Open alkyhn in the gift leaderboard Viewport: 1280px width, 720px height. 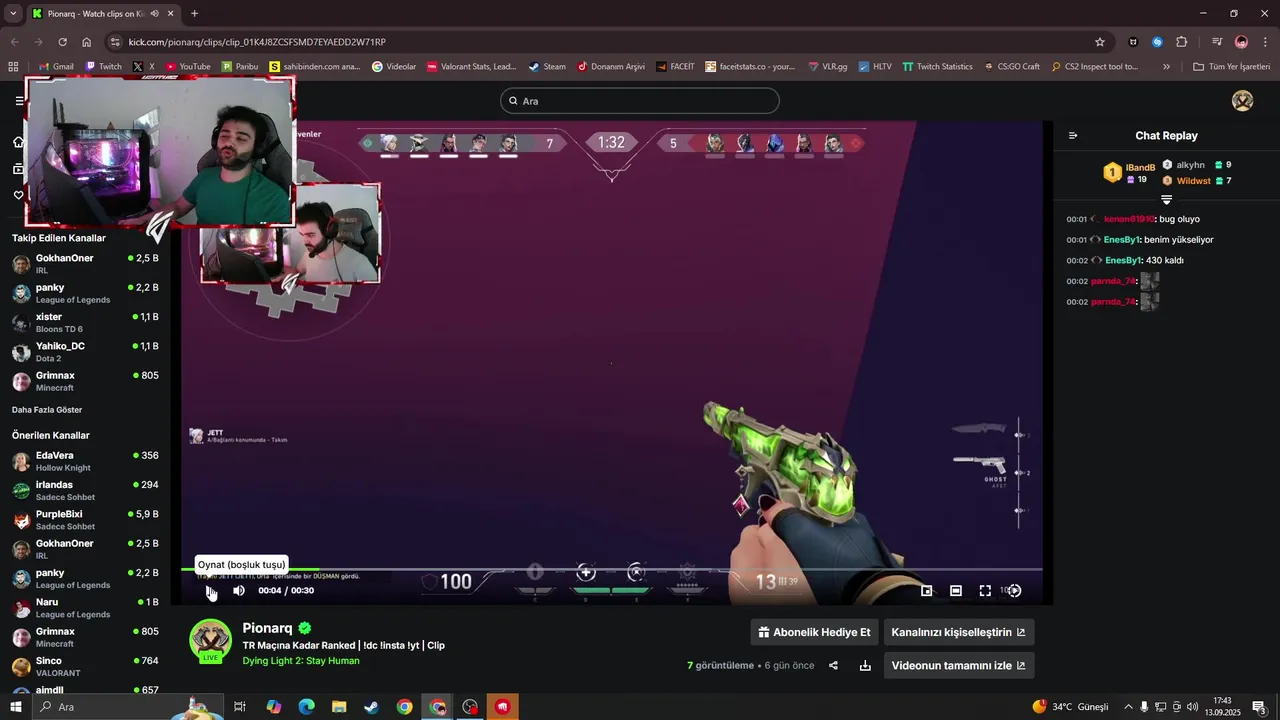pos(1190,165)
